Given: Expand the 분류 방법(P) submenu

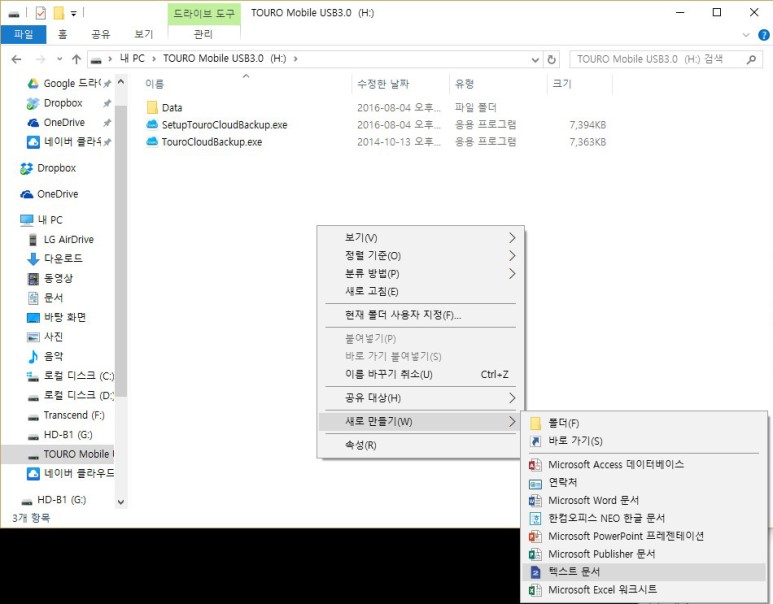Looking at the screenshot, I should tap(512, 274).
